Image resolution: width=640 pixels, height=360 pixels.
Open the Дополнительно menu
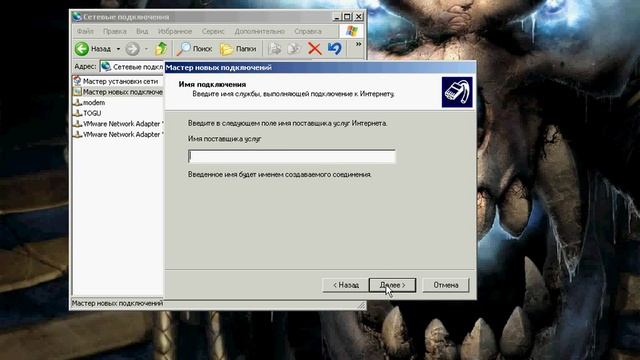(x=260, y=31)
